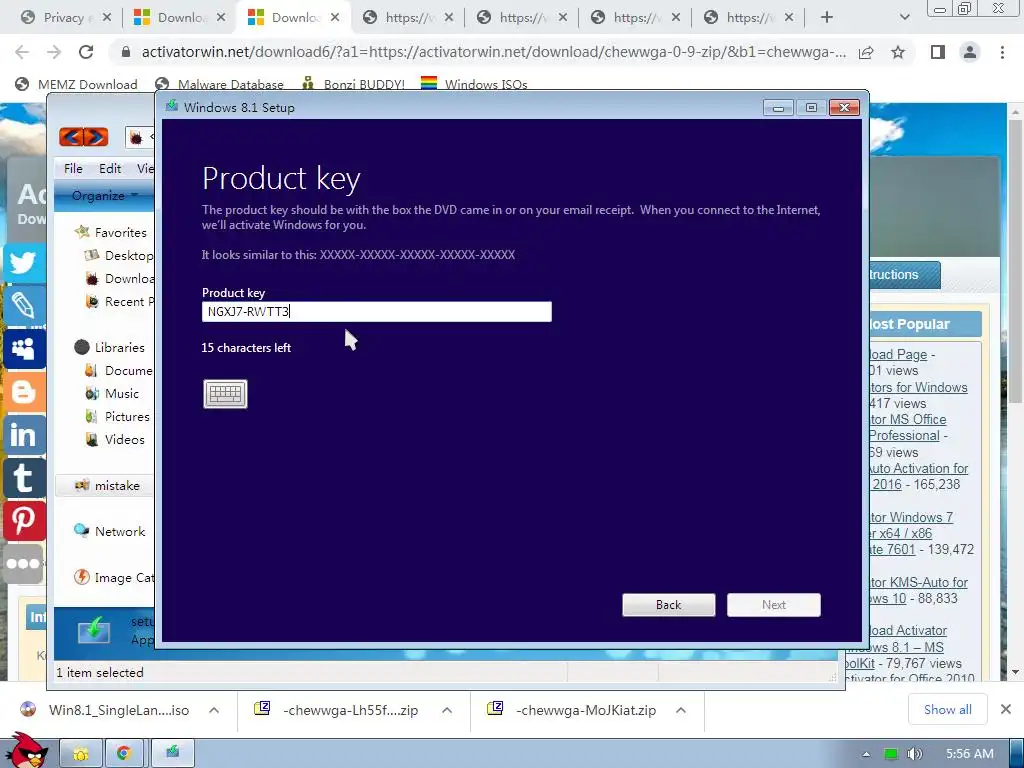Expand Win8.1 iso download options chevron

click(214, 711)
